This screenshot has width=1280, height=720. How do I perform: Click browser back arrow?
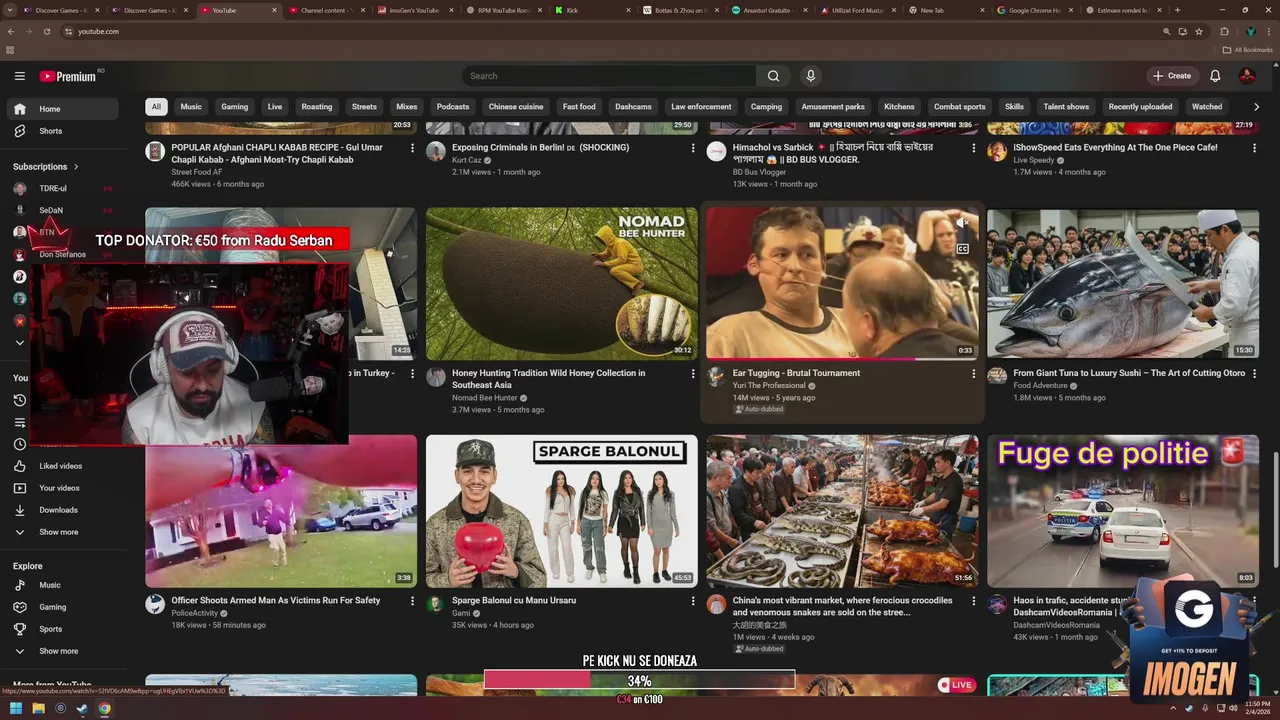11,31
